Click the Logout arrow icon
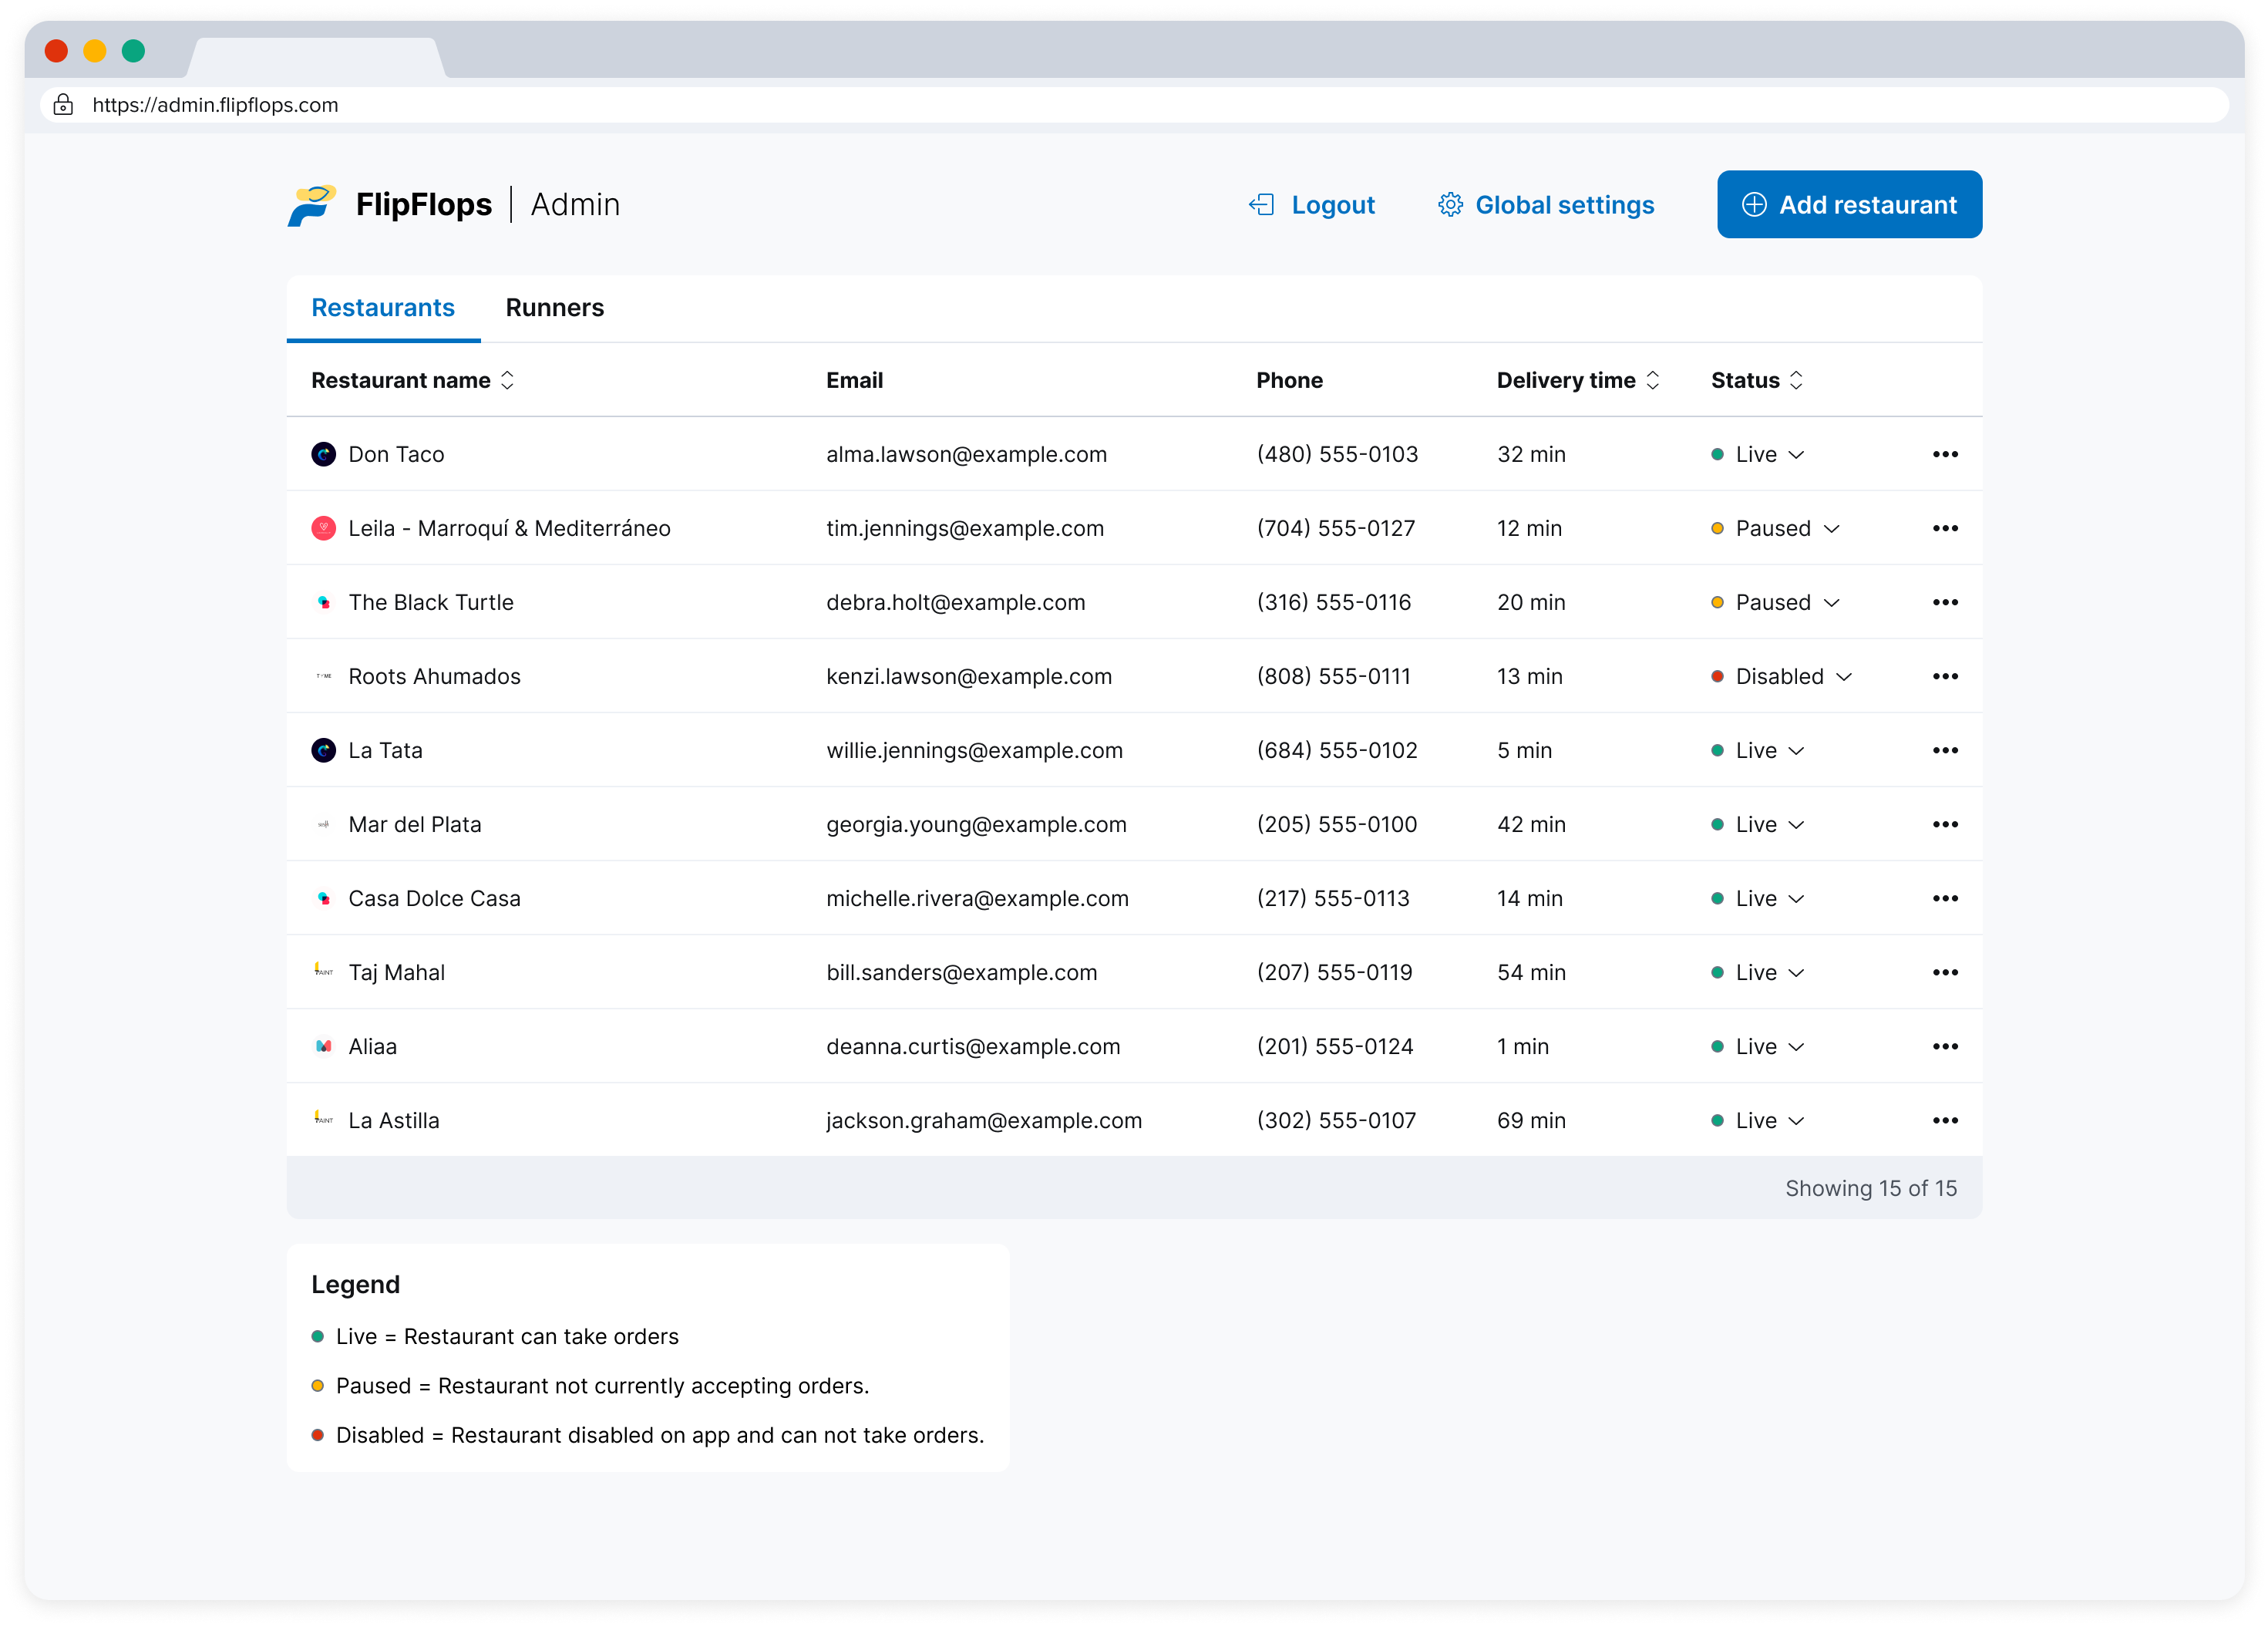The image size is (2268, 1627). pos(1261,205)
